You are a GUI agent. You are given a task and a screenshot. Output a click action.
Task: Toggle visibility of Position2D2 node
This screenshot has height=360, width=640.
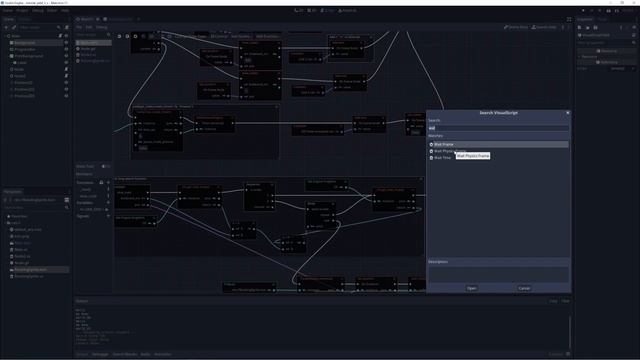[x=67, y=89]
